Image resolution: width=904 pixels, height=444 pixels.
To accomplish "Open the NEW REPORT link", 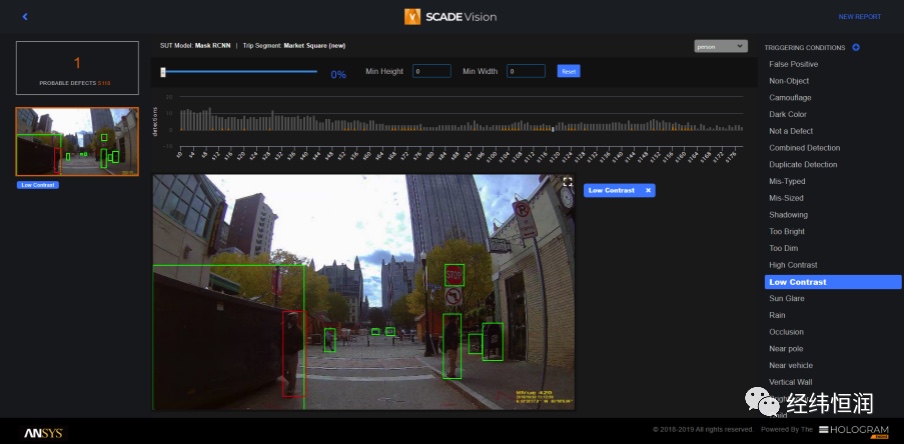I will pos(860,17).
